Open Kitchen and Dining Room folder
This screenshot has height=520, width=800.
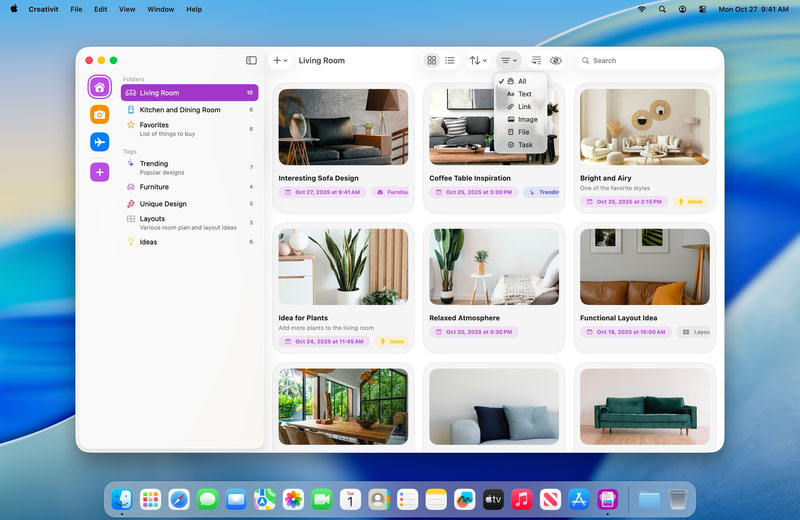click(180, 110)
